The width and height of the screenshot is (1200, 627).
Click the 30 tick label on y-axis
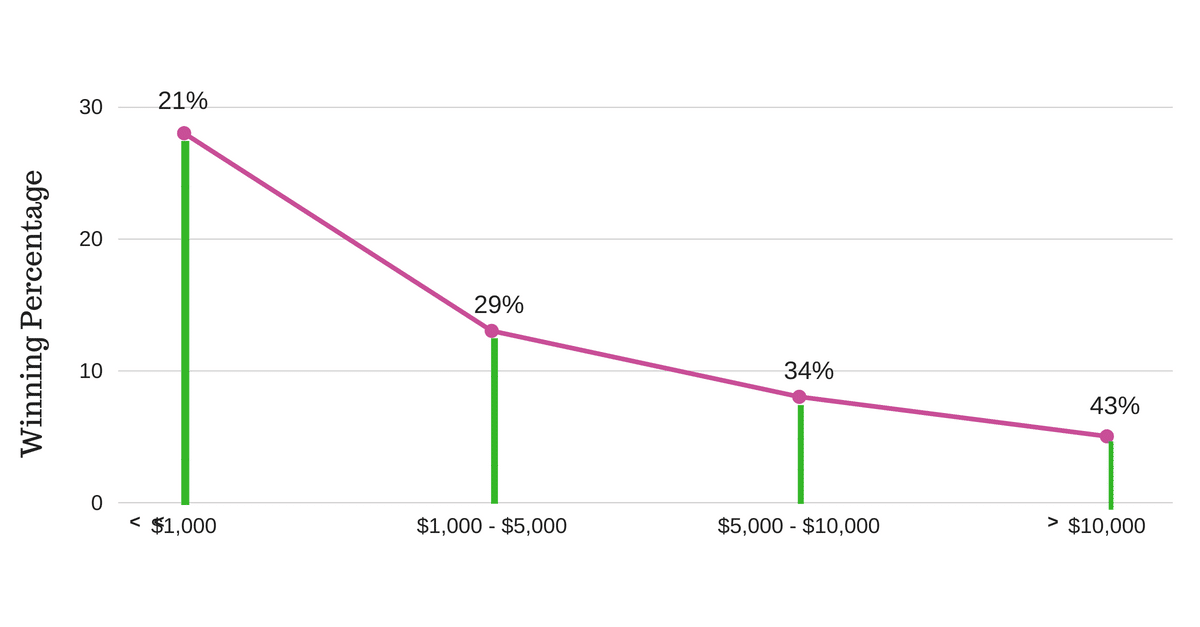(91, 107)
